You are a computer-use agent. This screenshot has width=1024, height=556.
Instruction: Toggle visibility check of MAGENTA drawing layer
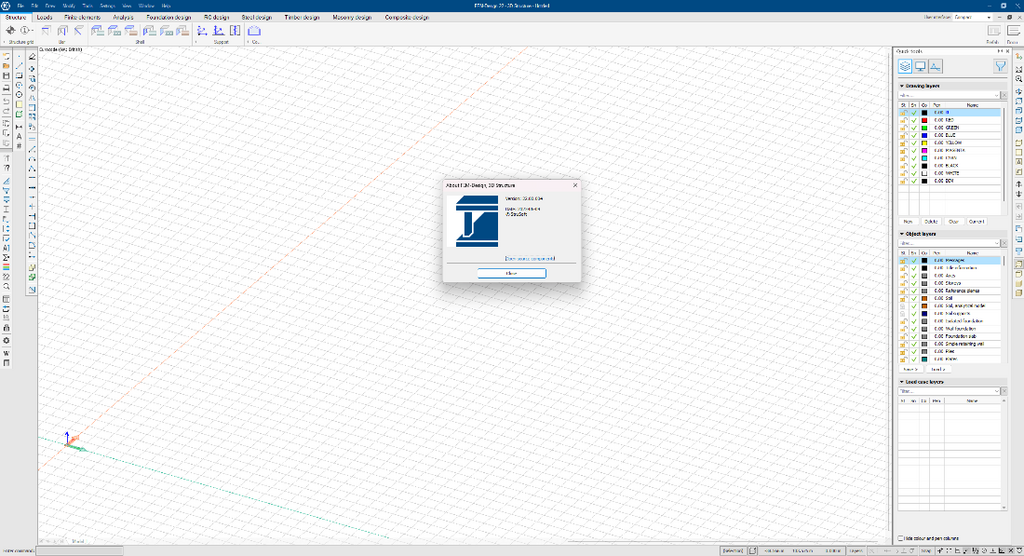coord(914,150)
